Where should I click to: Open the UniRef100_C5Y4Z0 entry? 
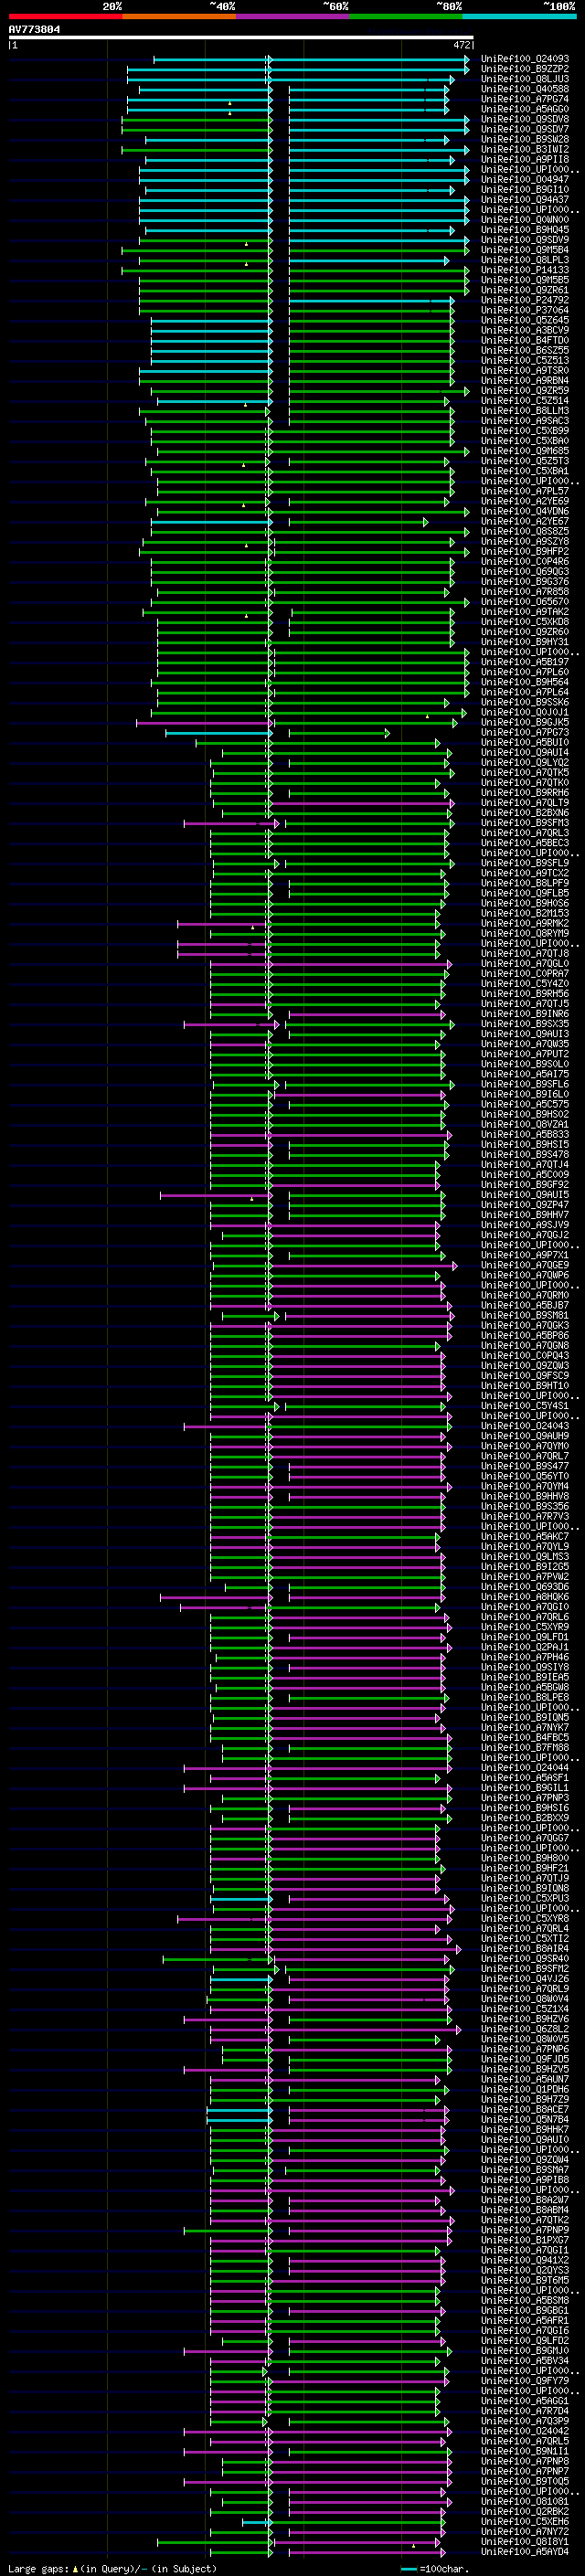pyautogui.click(x=525, y=983)
